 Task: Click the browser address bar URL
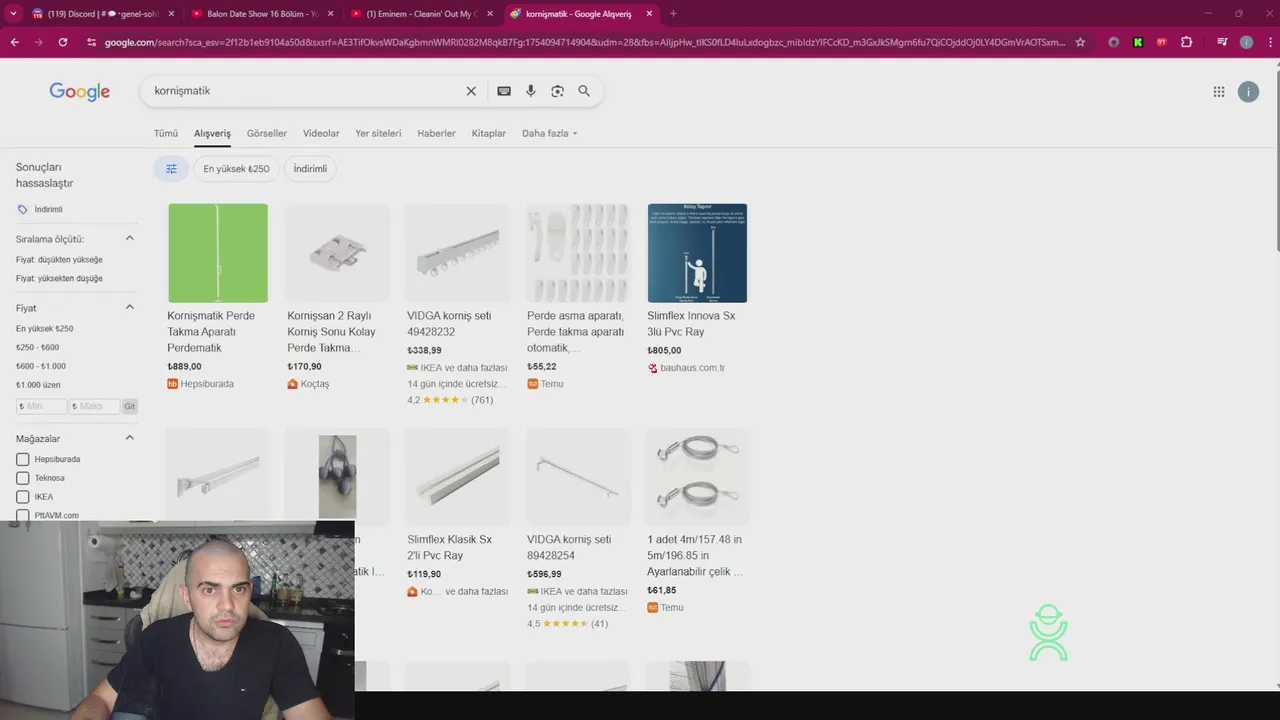[585, 42]
